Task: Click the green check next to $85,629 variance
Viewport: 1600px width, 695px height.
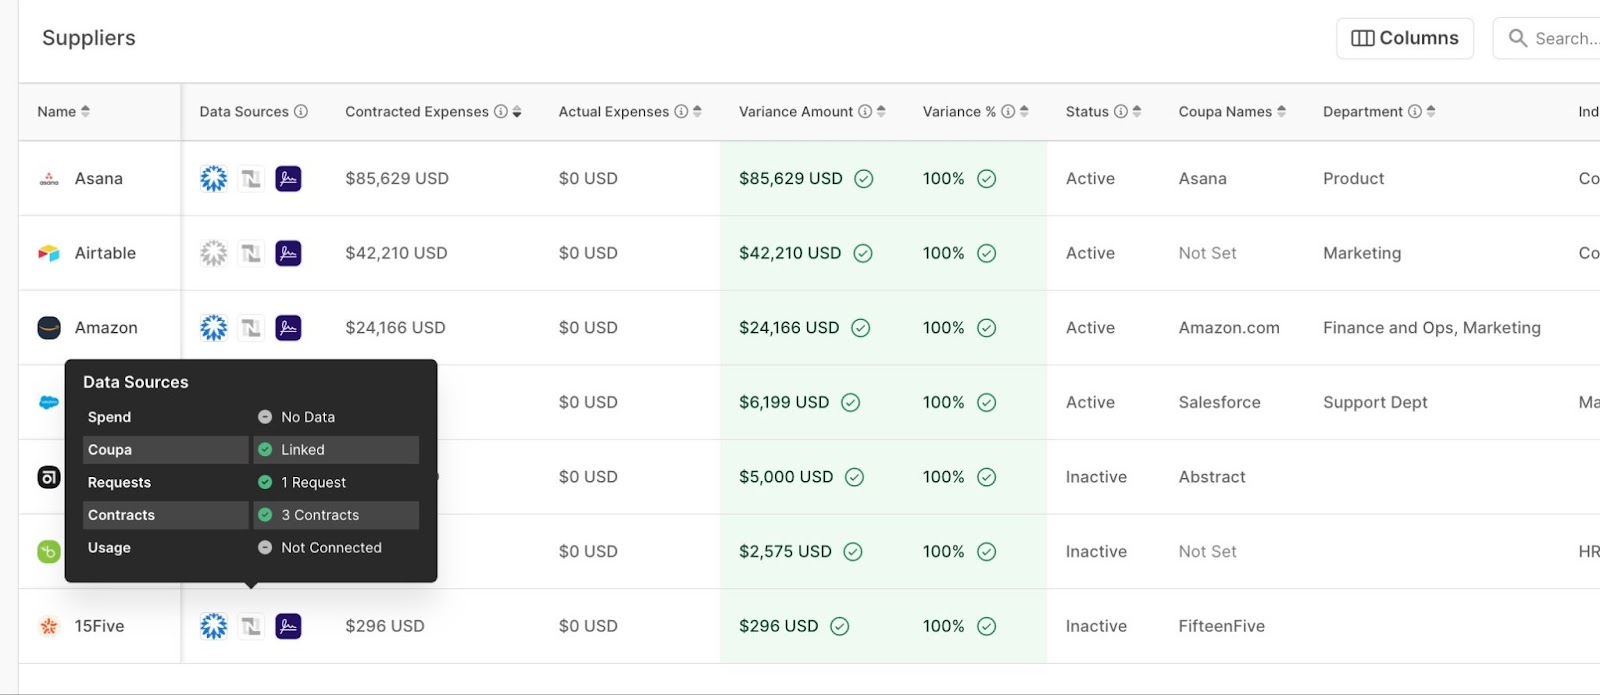Action: tap(864, 179)
